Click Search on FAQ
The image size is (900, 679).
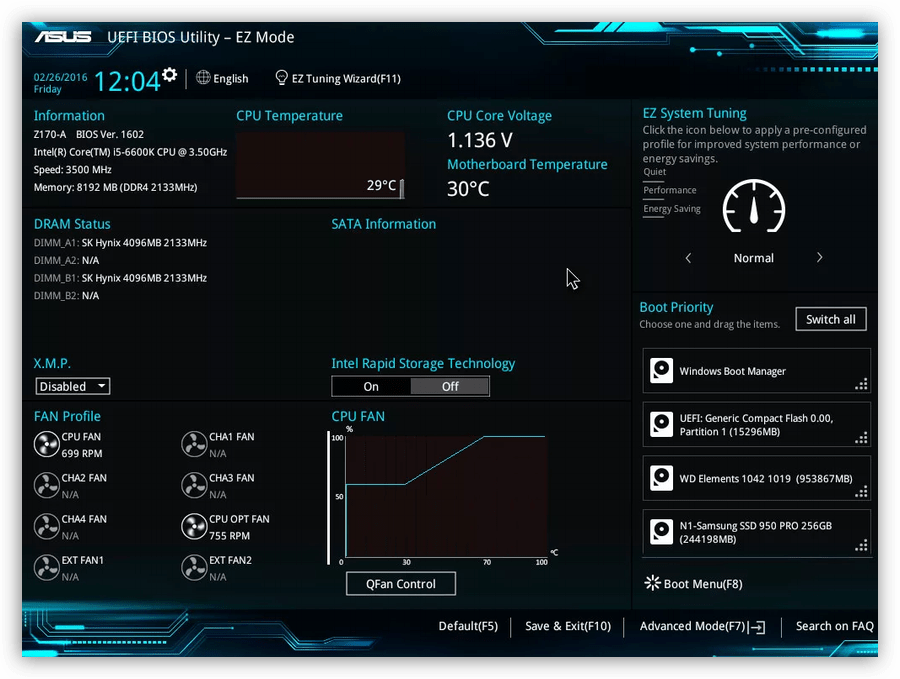point(835,626)
